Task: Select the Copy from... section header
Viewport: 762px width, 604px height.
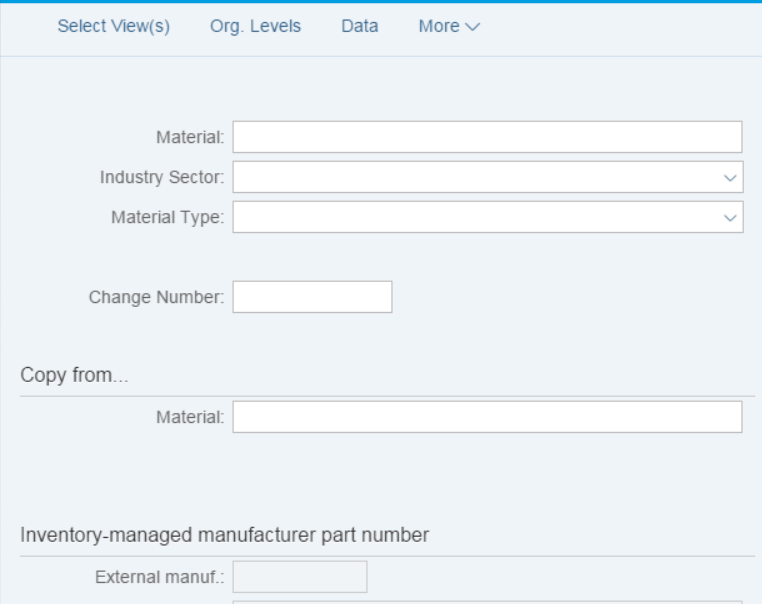Action: (x=74, y=375)
